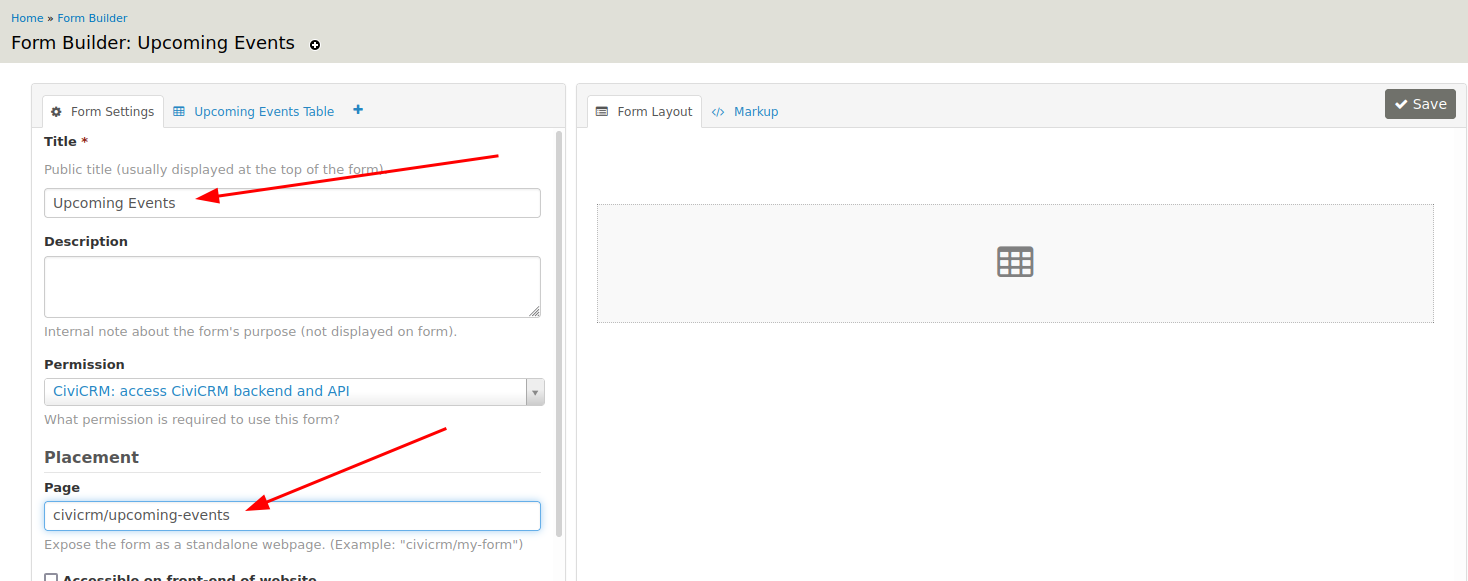This screenshot has height=581, width=1468.
Task: Click the gear icon on Form Settings
Action: (x=56, y=112)
